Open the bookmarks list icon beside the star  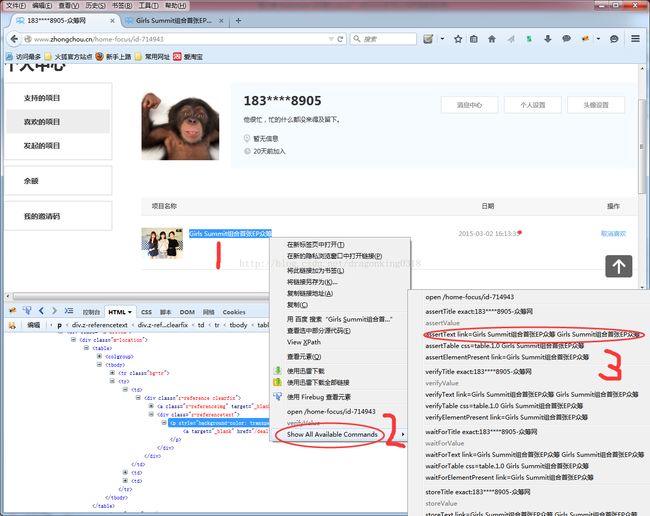pyautogui.click(x=474, y=39)
